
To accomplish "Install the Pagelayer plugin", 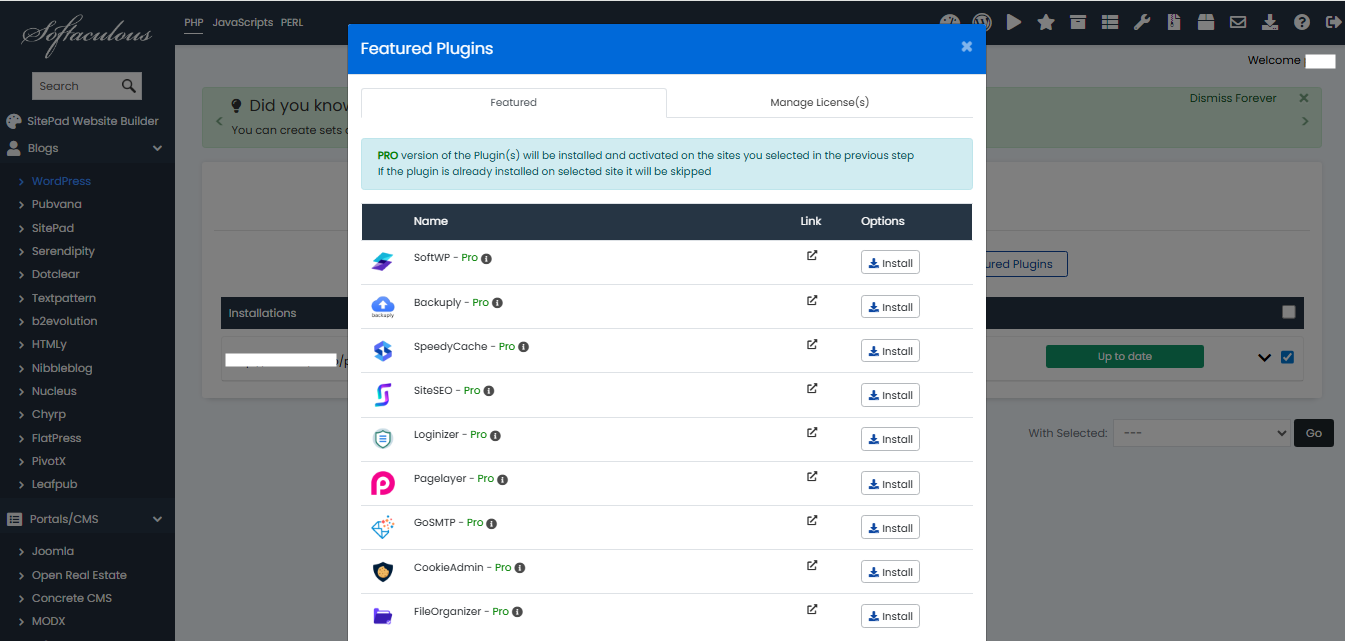I will 890,484.
